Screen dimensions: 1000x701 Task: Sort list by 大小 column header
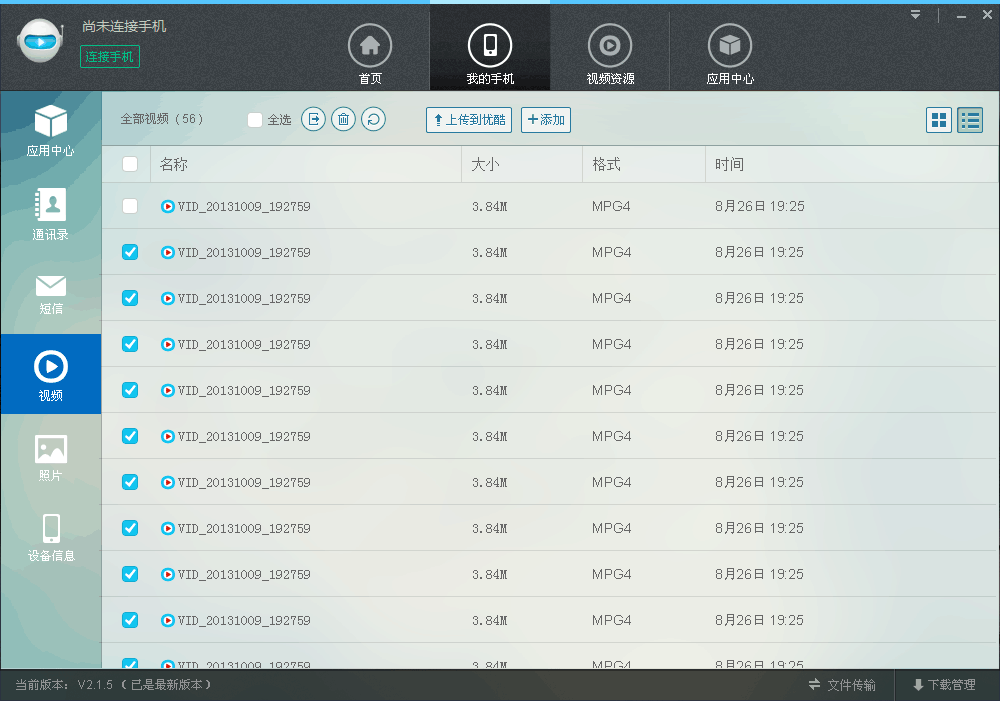(x=486, y=164)
